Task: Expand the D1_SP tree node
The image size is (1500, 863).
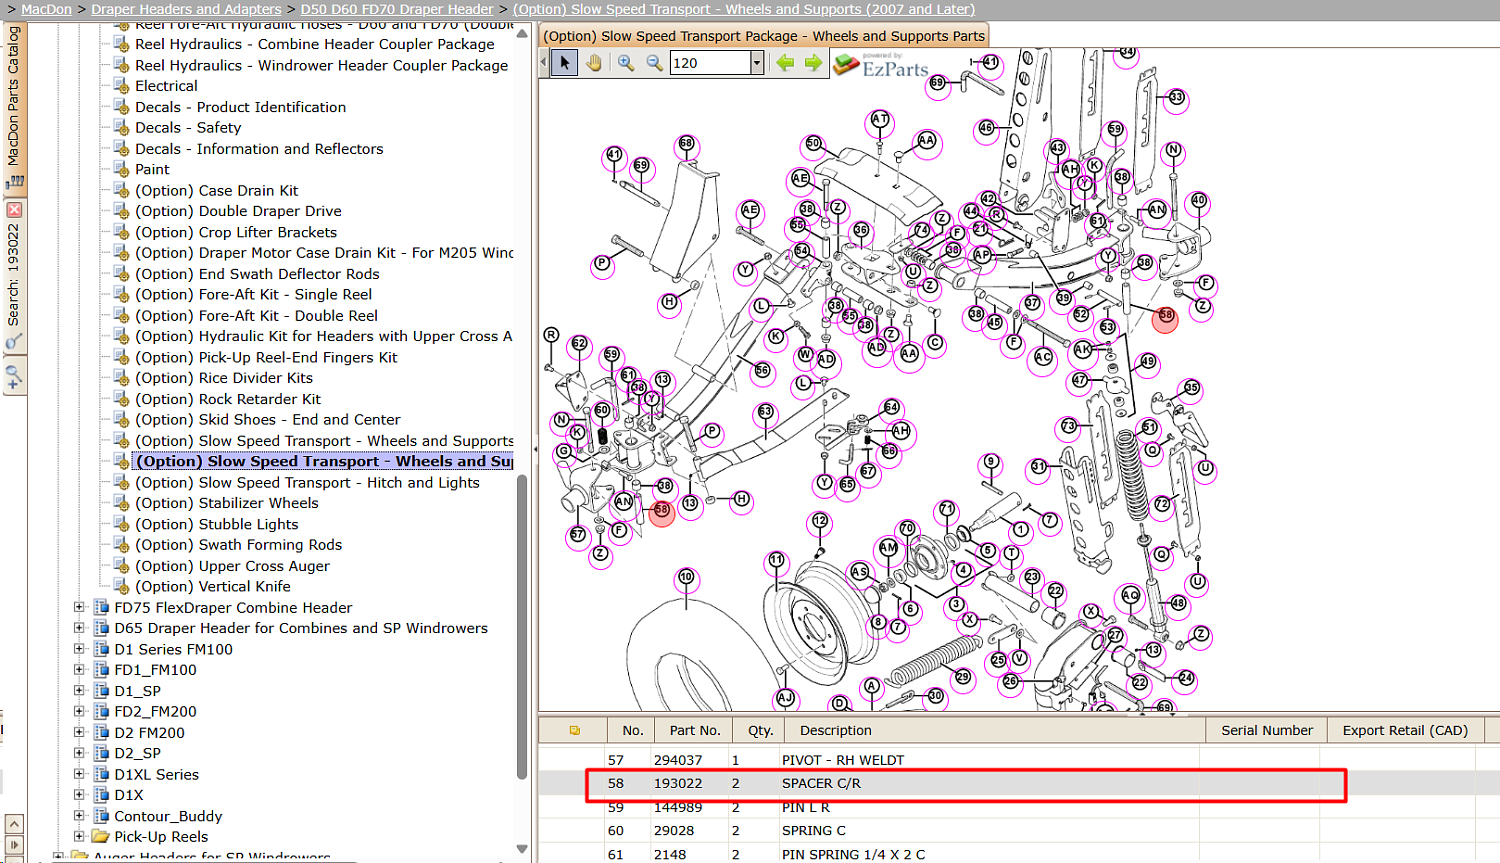Action: (79, 691)
